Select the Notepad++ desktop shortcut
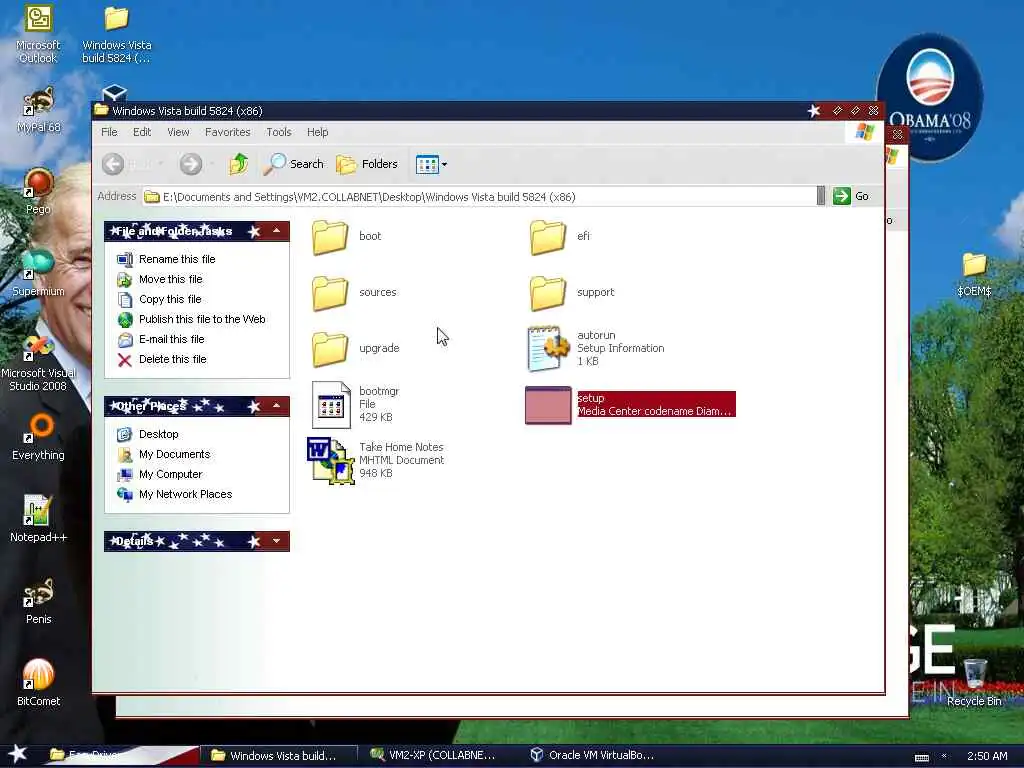The width and height of the screenshot is (1024, 768). [38, 519]
